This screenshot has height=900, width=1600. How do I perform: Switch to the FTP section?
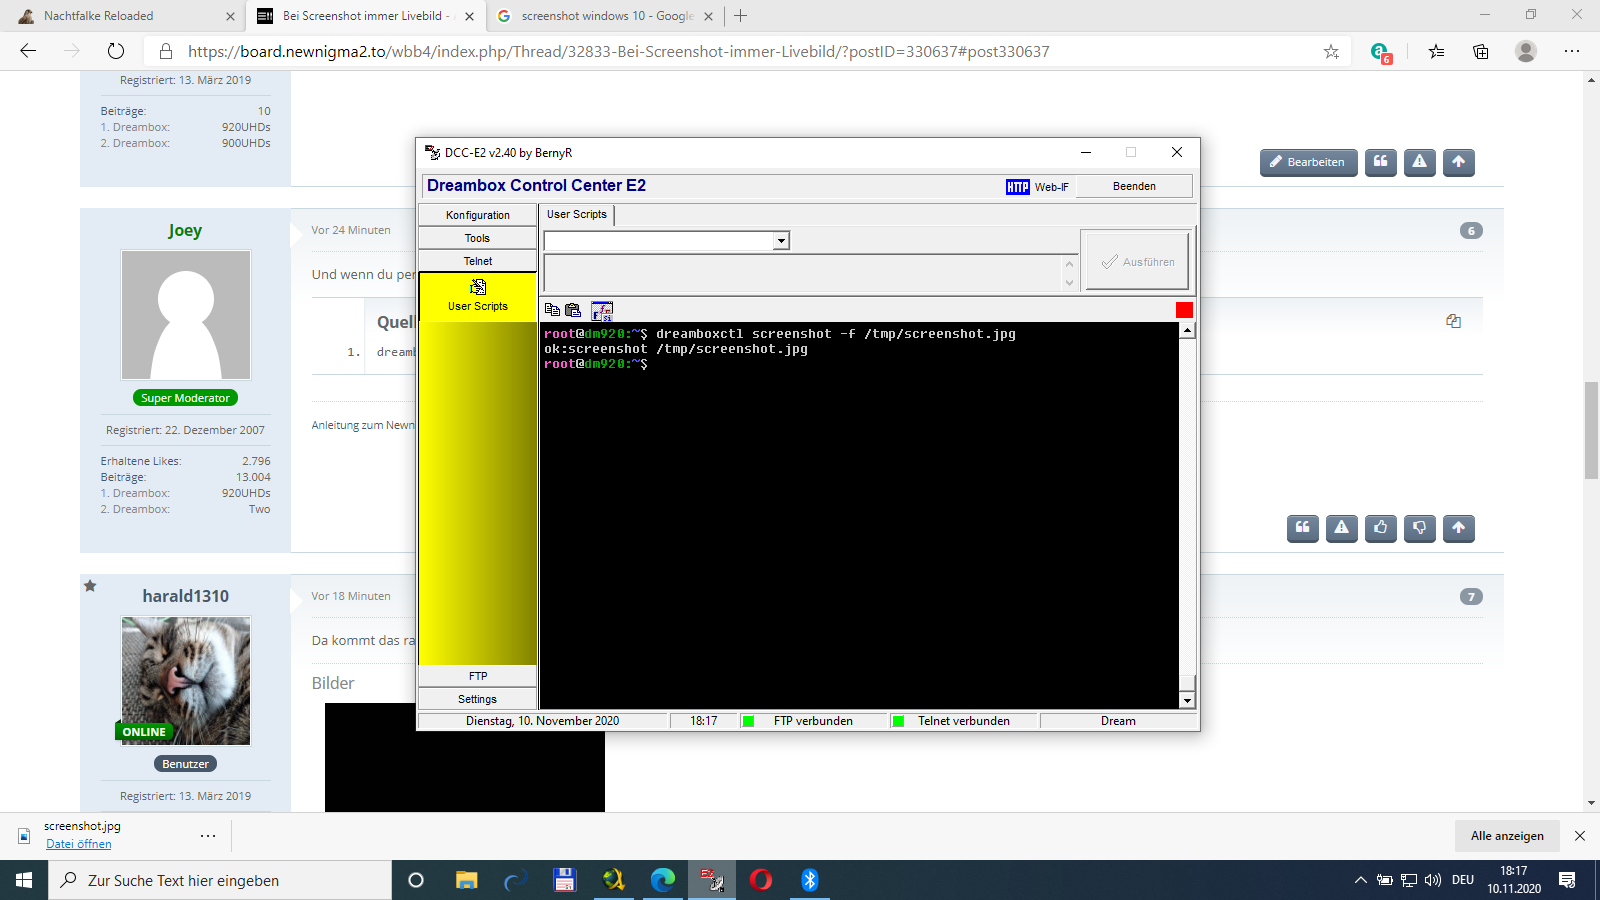click(477, 676)
